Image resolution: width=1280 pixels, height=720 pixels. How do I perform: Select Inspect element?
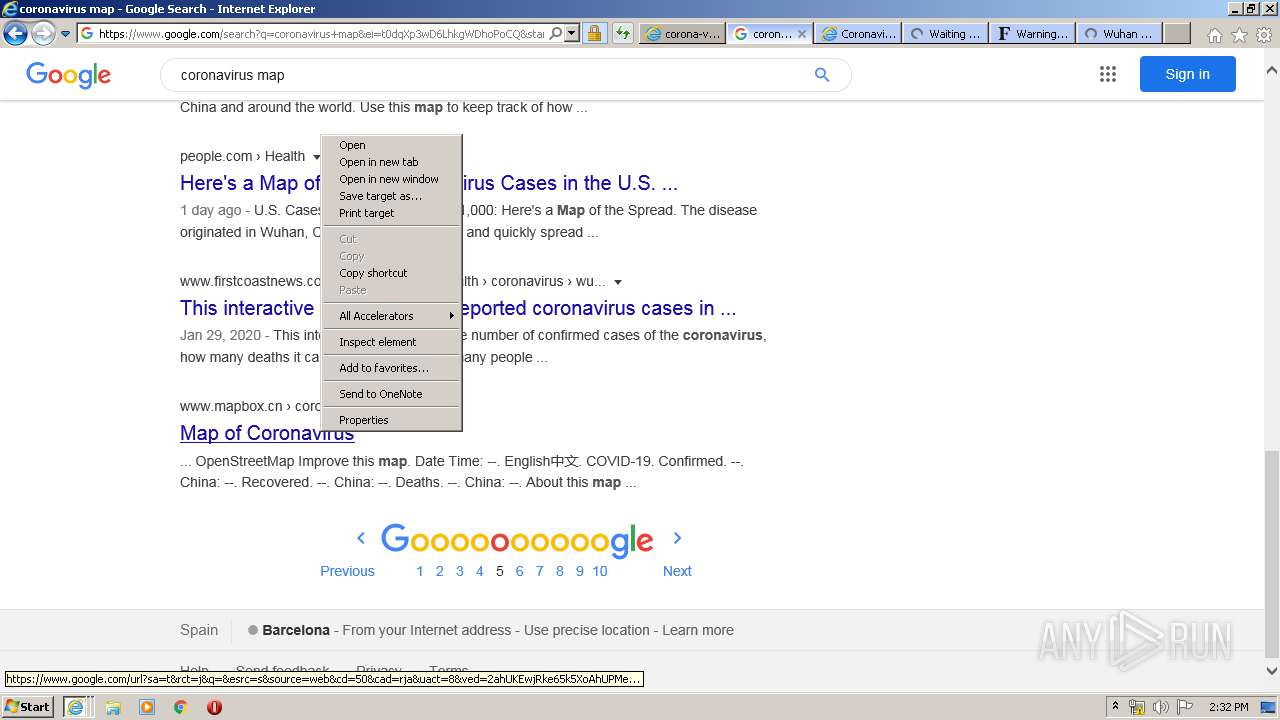tap(391, 342)
